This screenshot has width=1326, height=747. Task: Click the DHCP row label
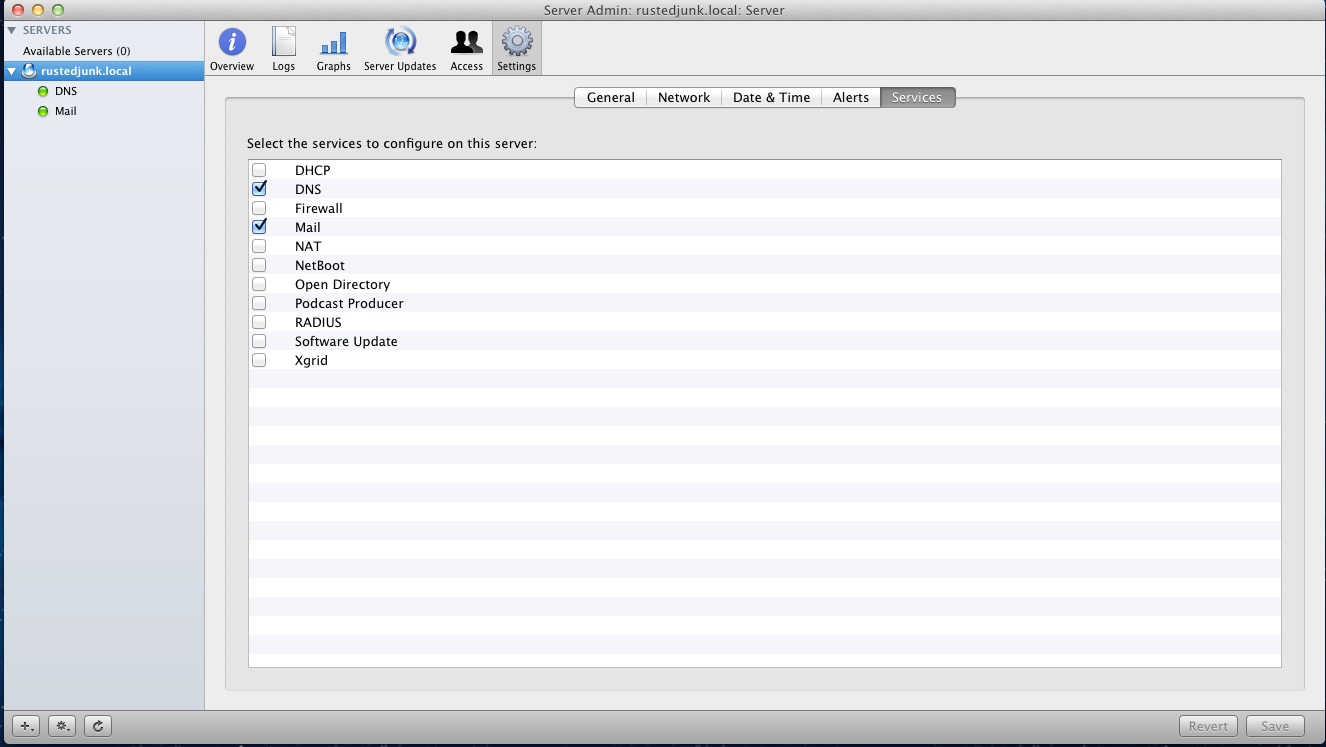(x=312, y=170)
